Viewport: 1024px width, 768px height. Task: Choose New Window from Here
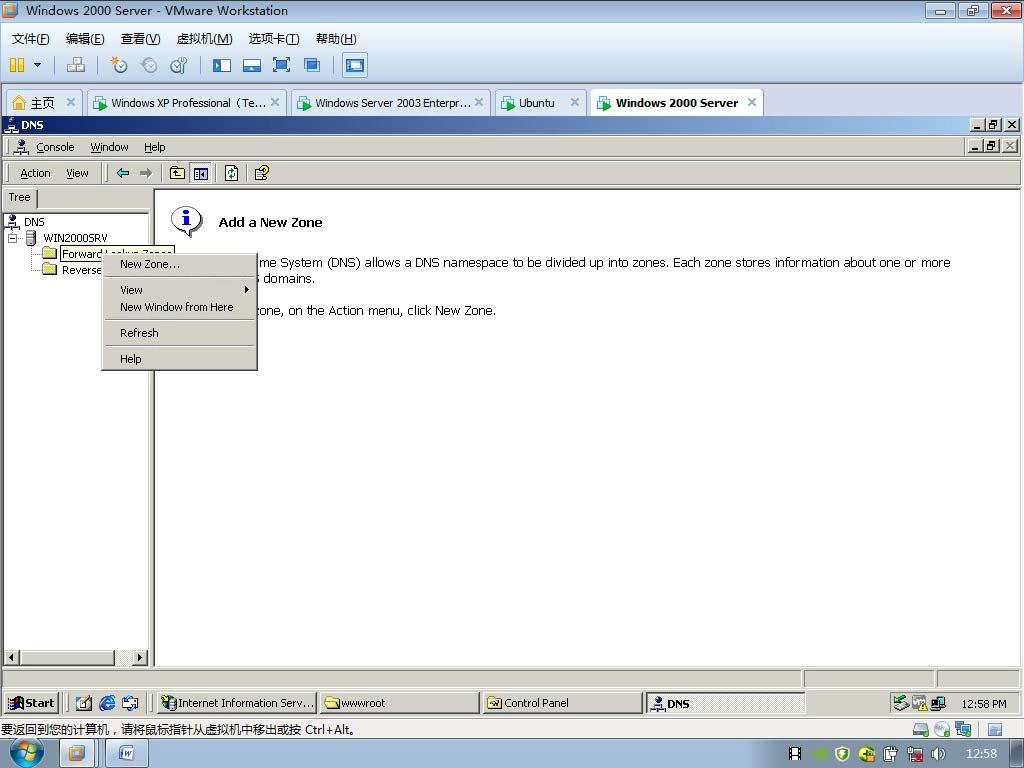[180, 307]
